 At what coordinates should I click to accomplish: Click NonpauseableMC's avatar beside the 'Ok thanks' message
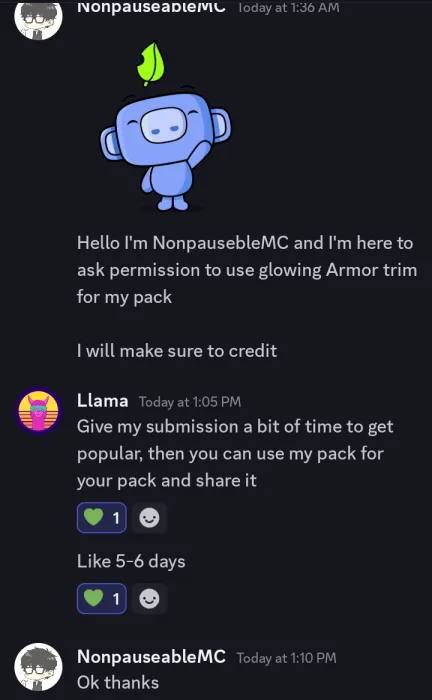pyautogui.click(x=38, y=667)
